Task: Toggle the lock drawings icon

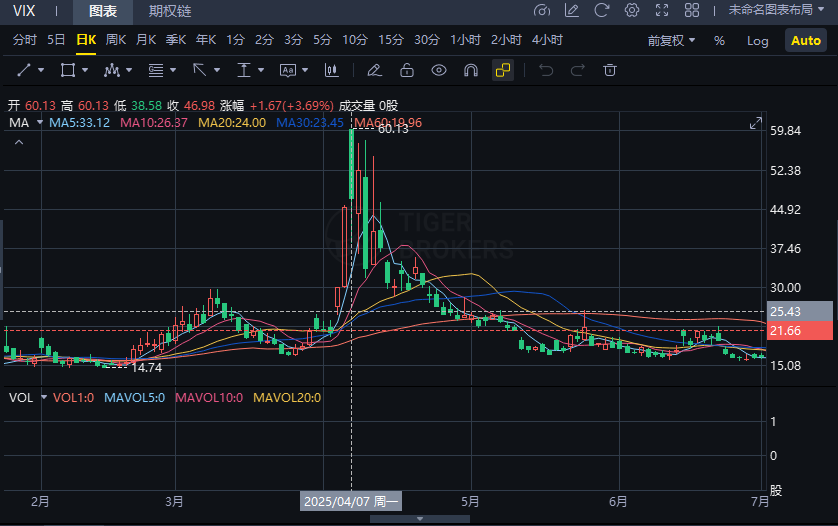Action: pos(406,70)
